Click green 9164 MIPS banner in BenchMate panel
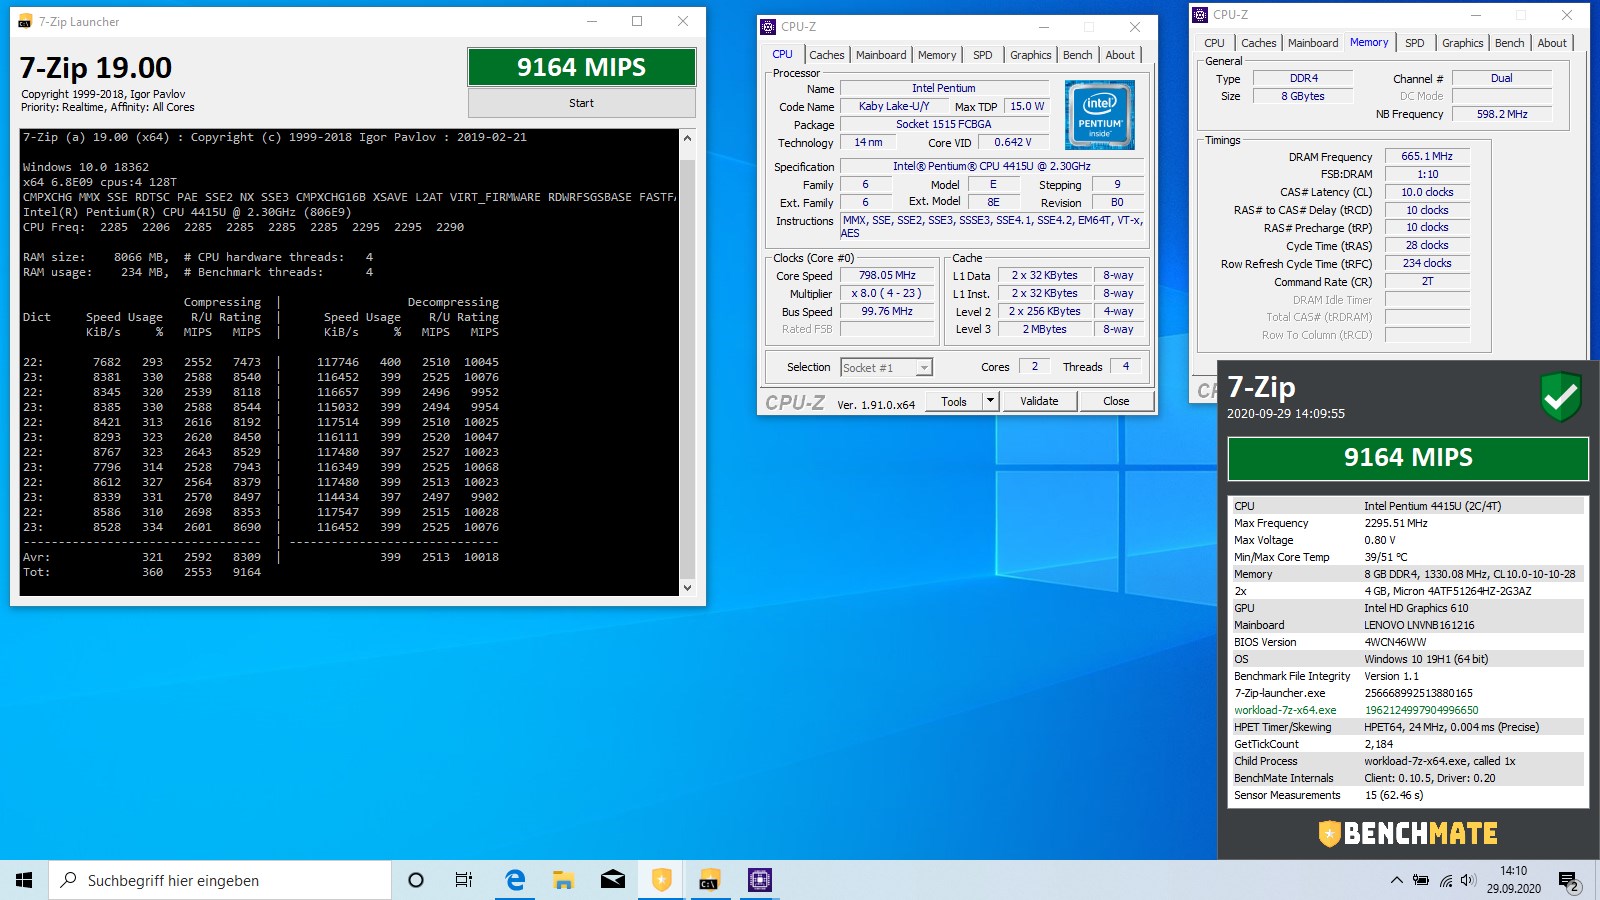The width and height of the screenshot is (1600, 900). [x=1408, y=458]
